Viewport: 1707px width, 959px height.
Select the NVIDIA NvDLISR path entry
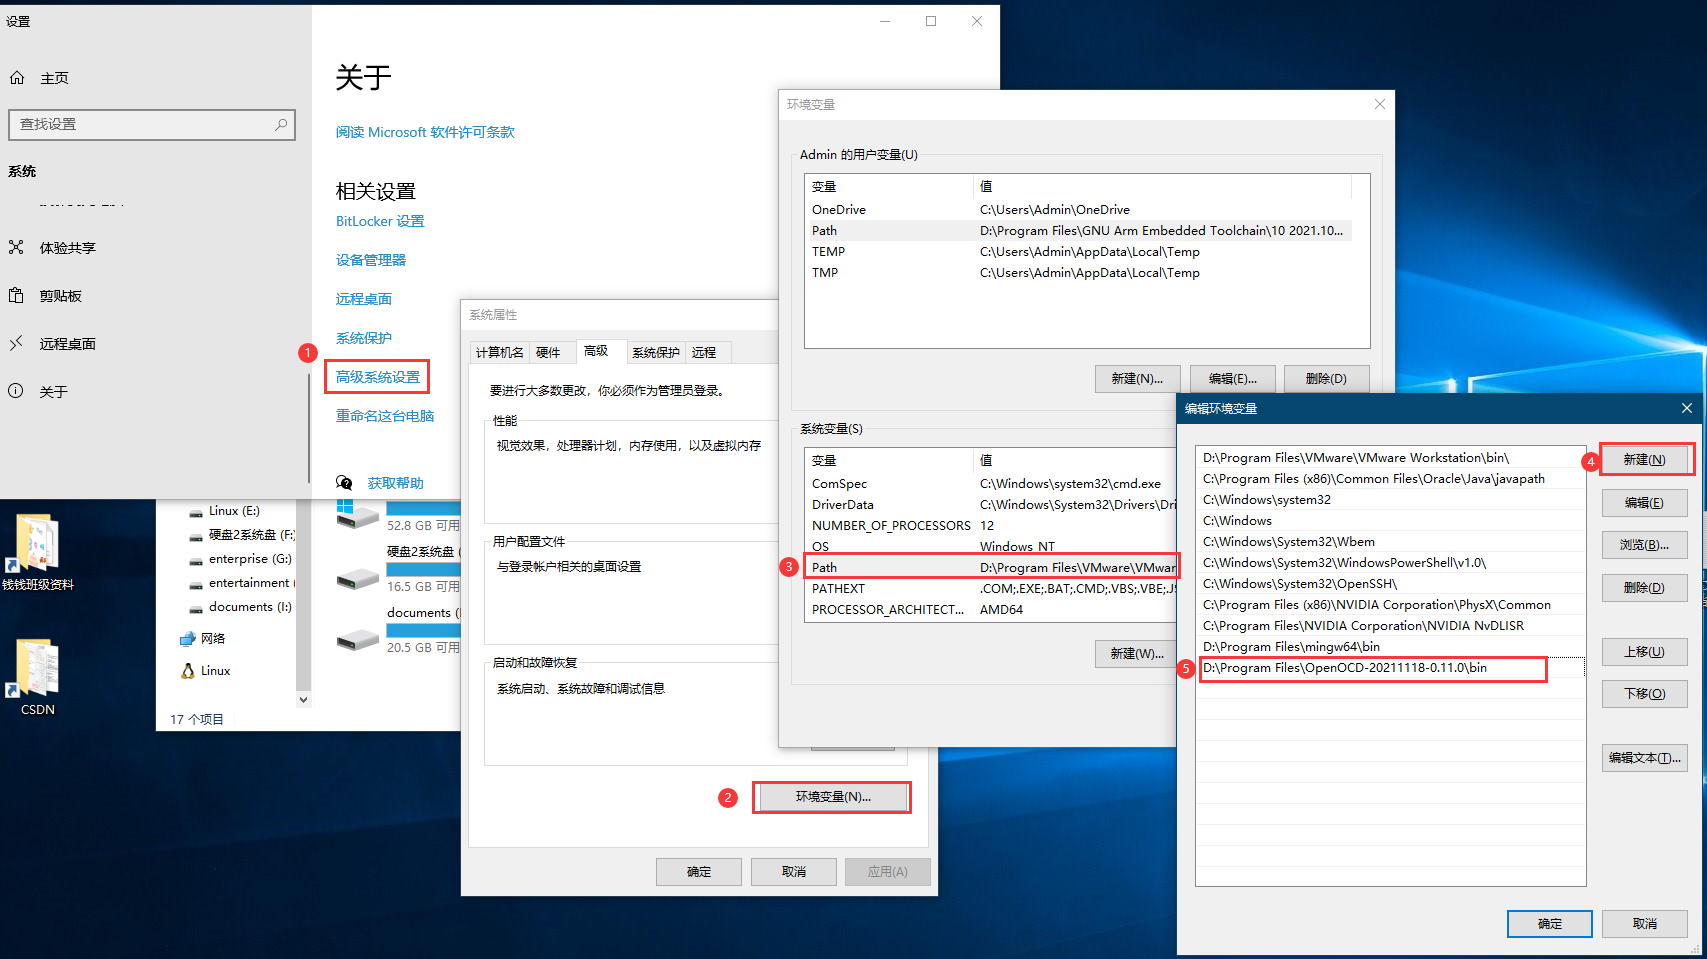[1390, 625]
